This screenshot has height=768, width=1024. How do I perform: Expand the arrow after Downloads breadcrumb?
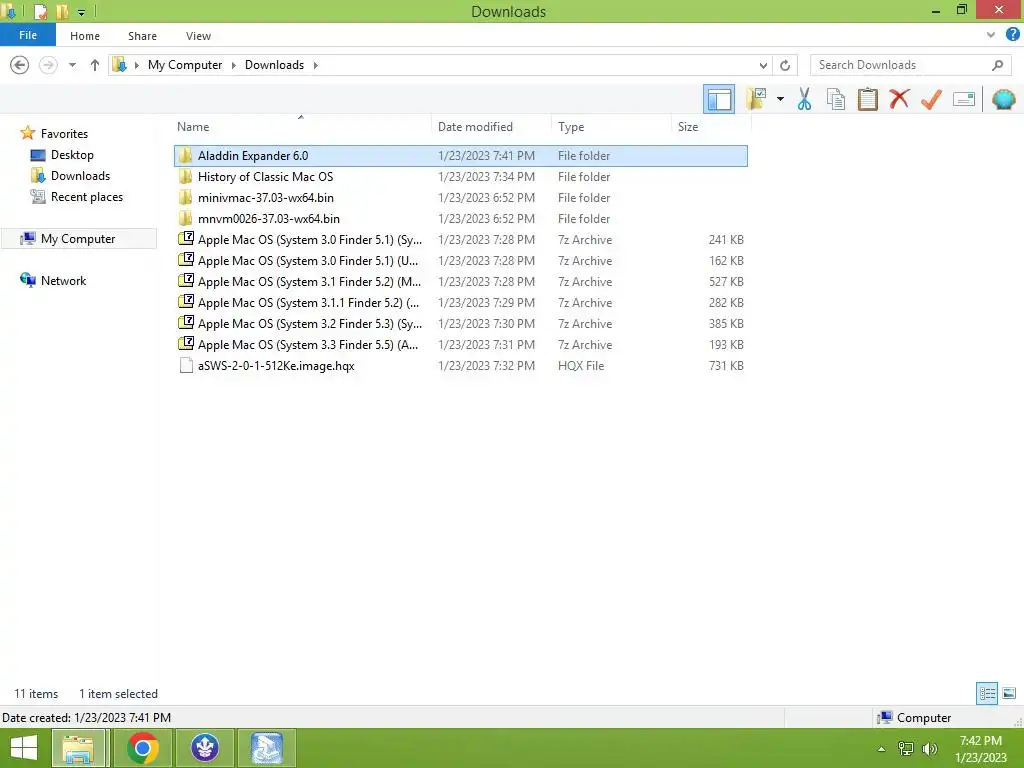pos(315,65)
